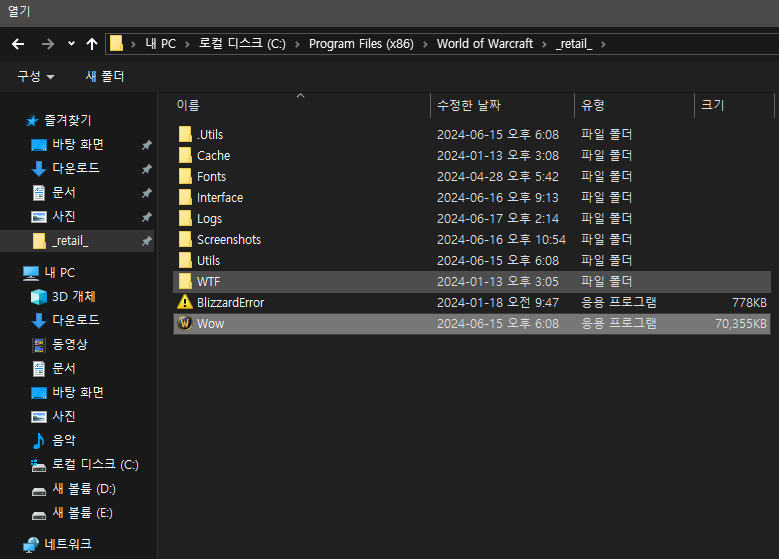Select the Fonts folder icon

coord(185,176)
